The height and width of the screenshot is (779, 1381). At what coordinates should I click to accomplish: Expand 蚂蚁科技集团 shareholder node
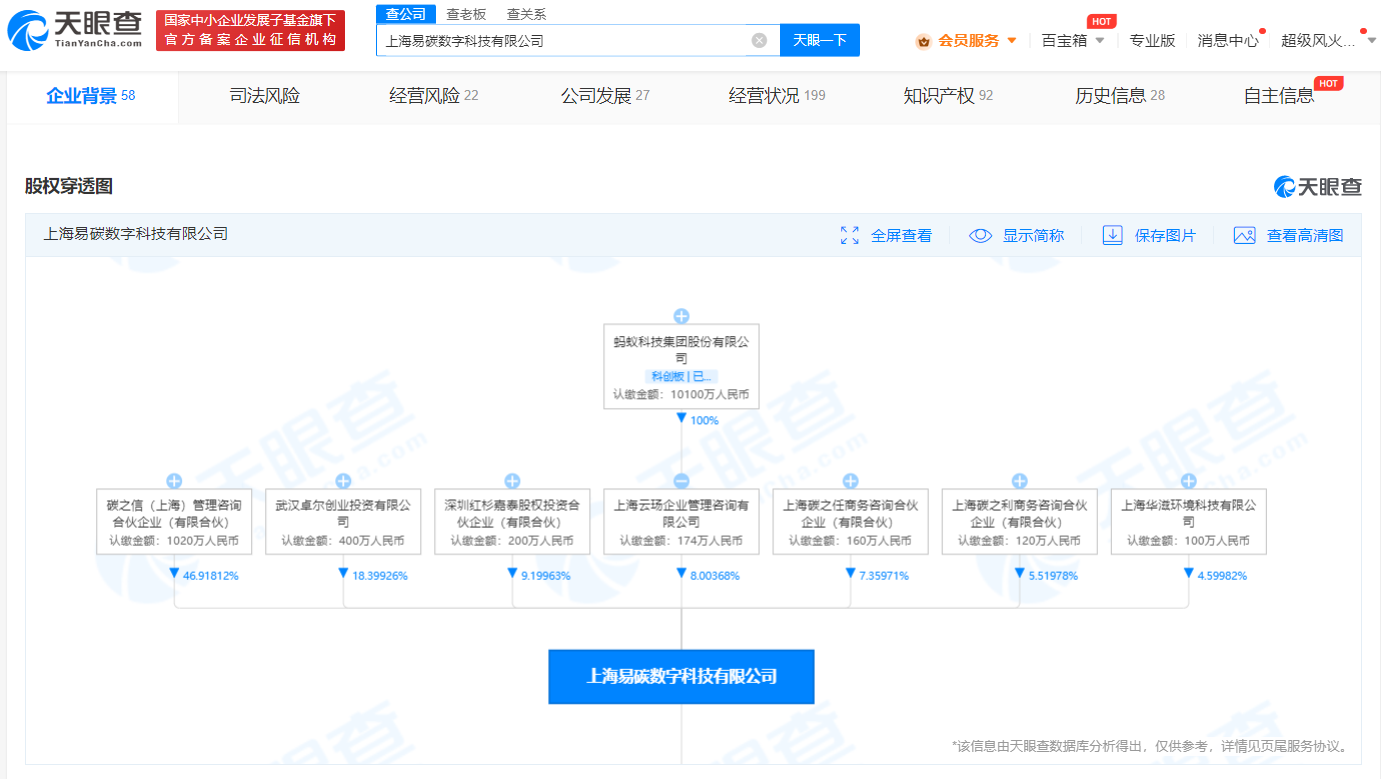coord(681,316)
